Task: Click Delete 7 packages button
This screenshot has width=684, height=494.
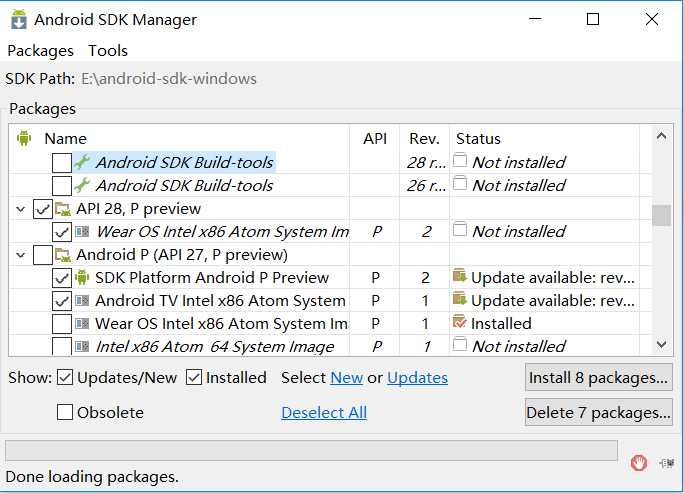Action: point(598,412)
